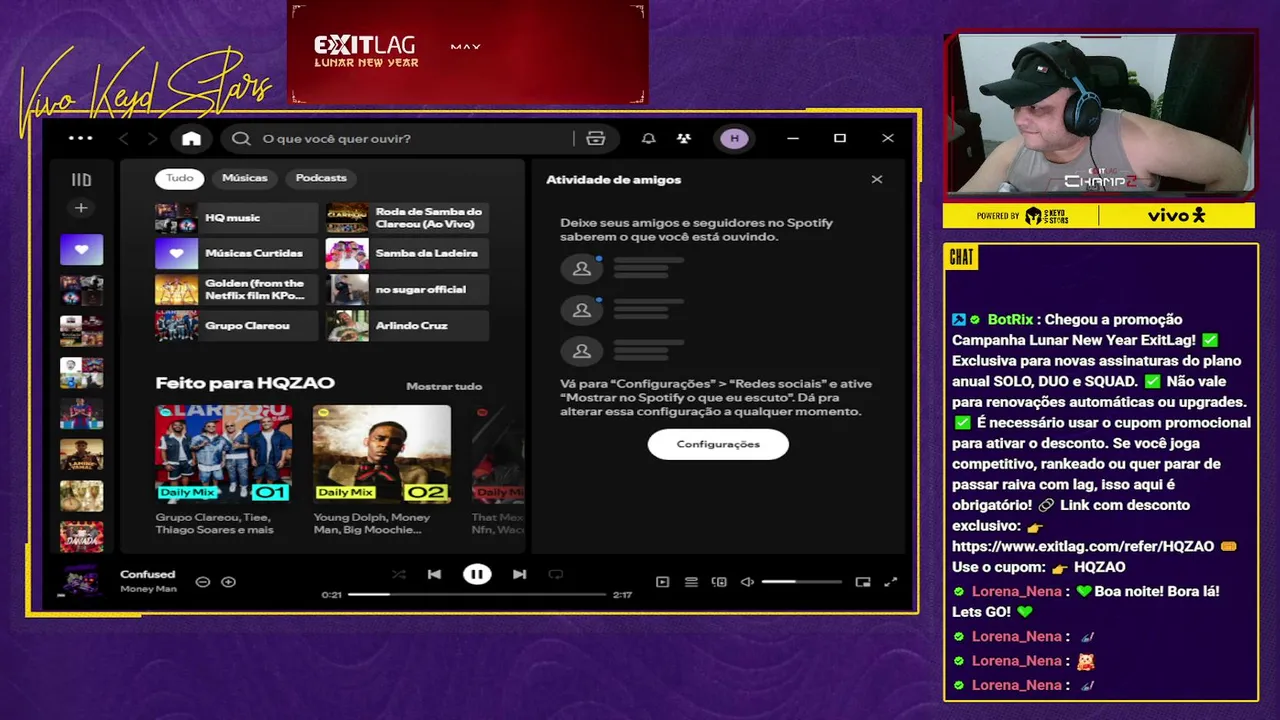1280x720 pixels.
Task: Select the Podcasts filter chip
Action: 321,178
